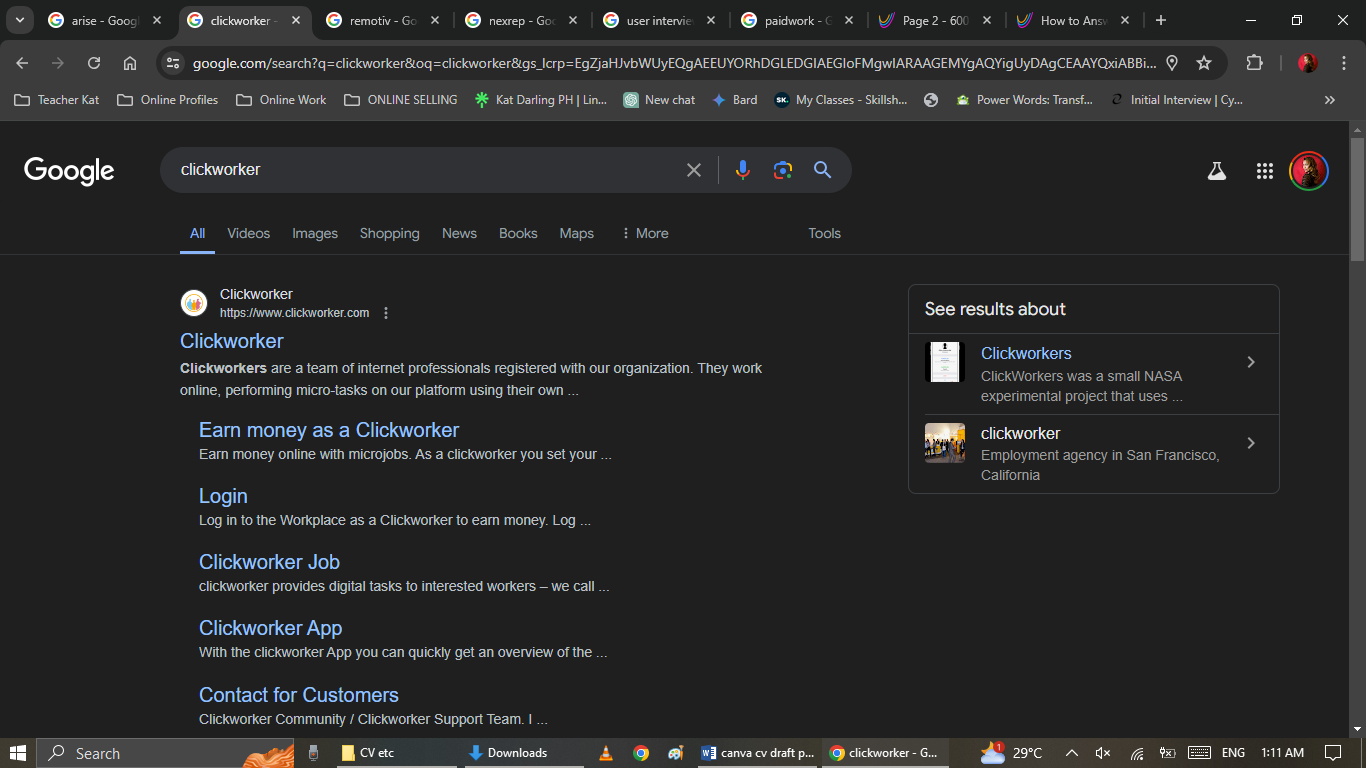The width and height of the screenshot is (1366, 768).
Task: Show more bookmarks with the double chevron
Action: (1330, 100)
